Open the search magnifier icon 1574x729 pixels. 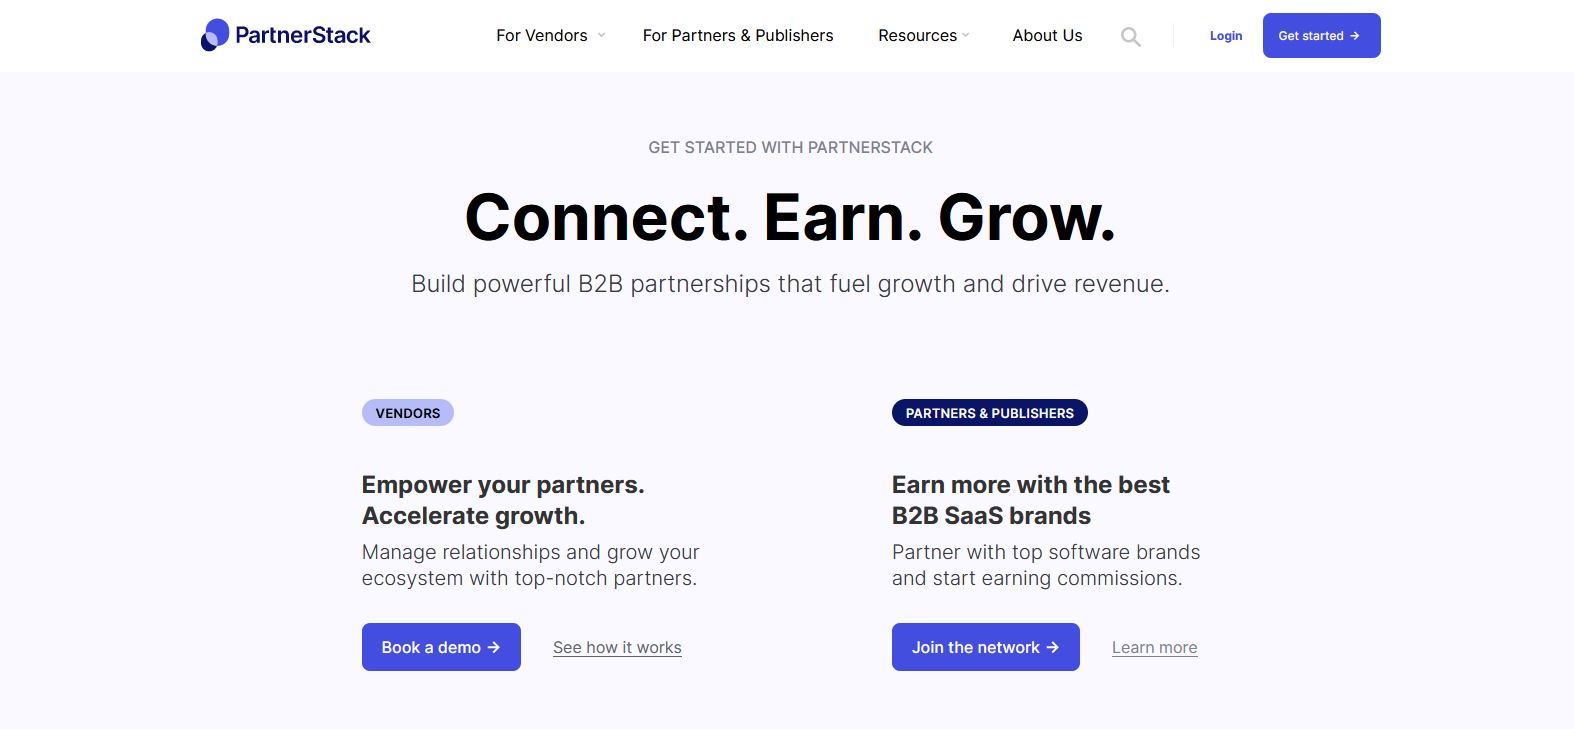point(1130,37)
